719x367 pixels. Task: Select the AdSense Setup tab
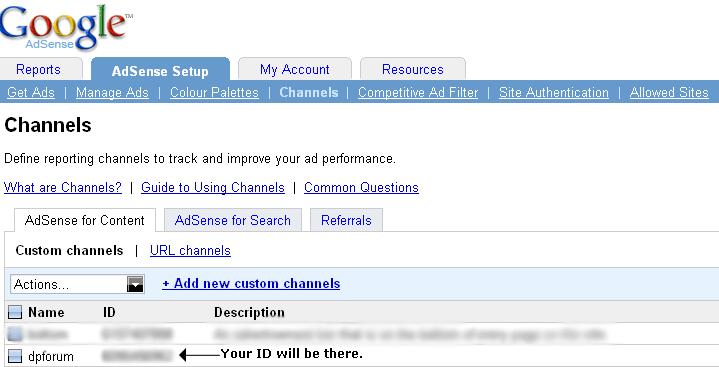pyautogui.click(x=160, y=70)
